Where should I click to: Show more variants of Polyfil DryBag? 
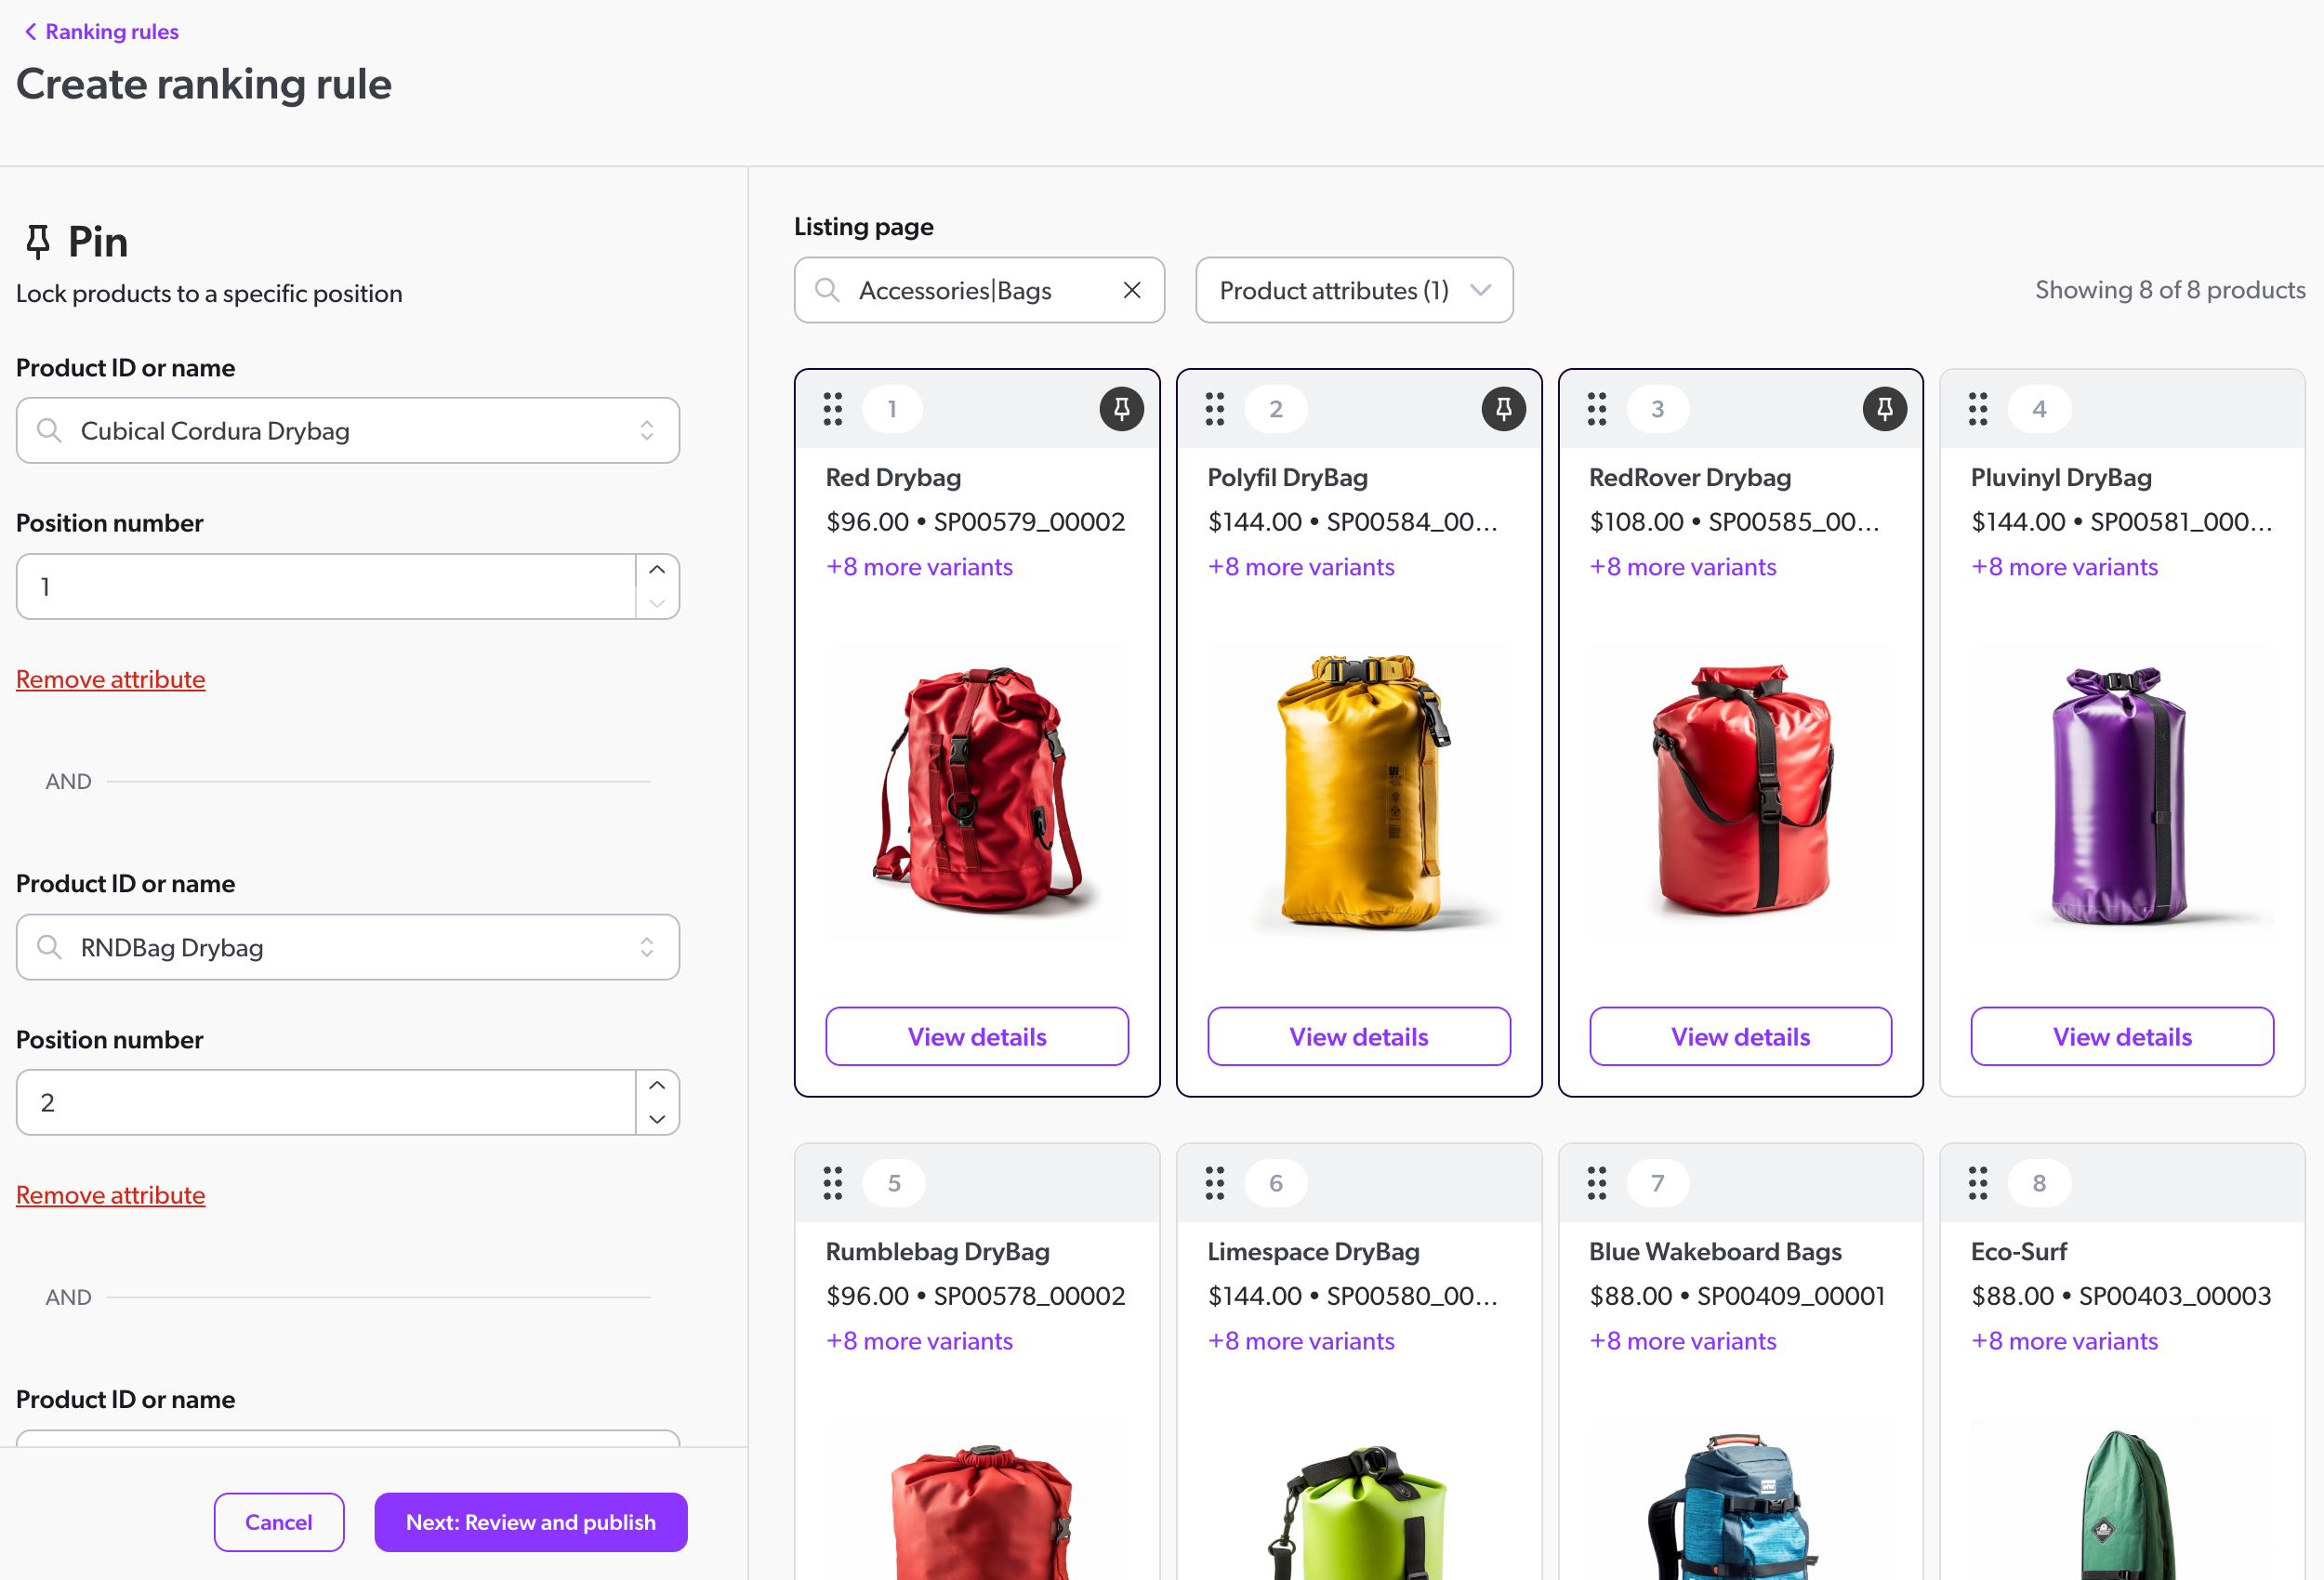[1300, 566]
